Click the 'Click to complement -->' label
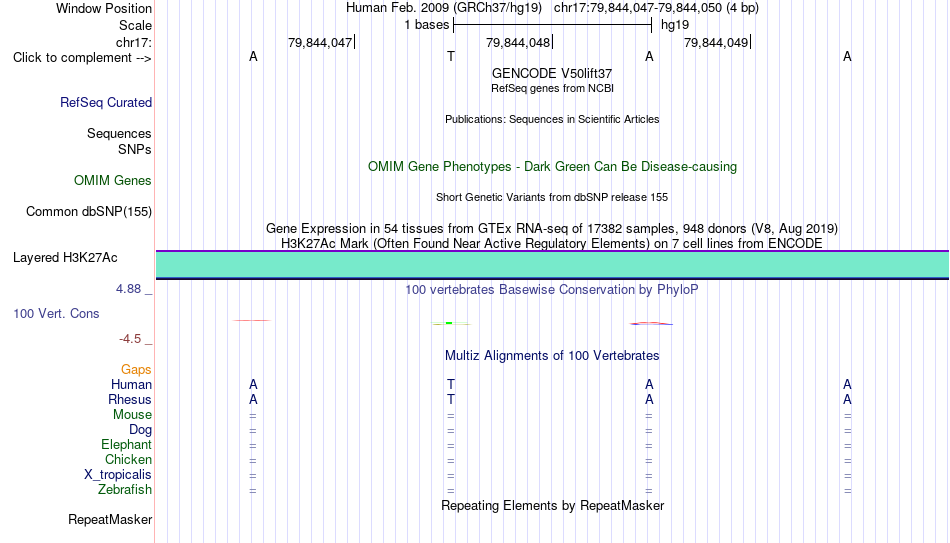 click(x=82, y=58)
